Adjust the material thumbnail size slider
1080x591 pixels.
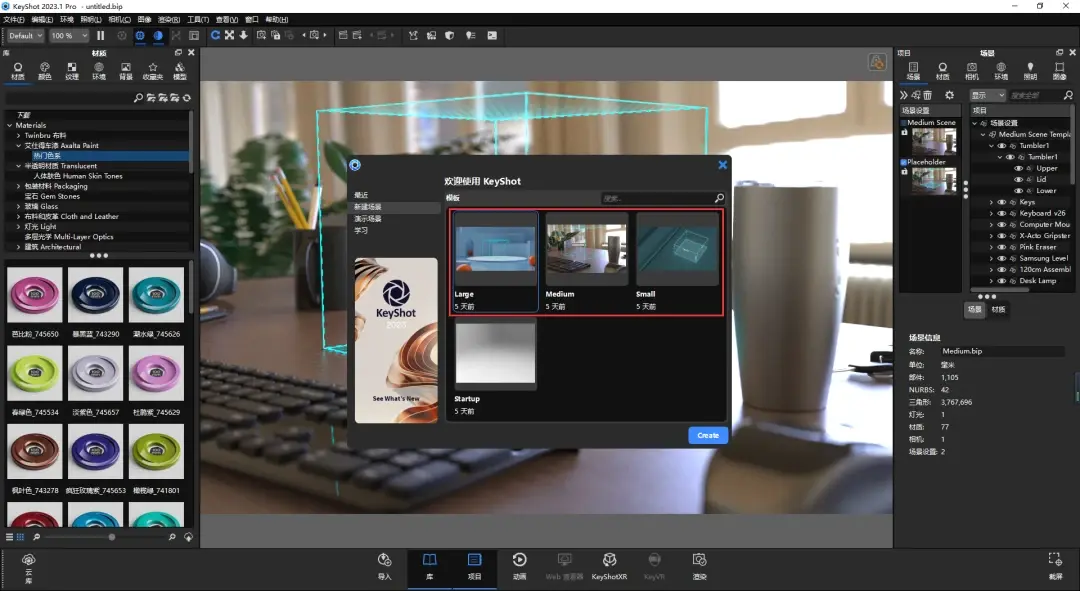[111, 537]
